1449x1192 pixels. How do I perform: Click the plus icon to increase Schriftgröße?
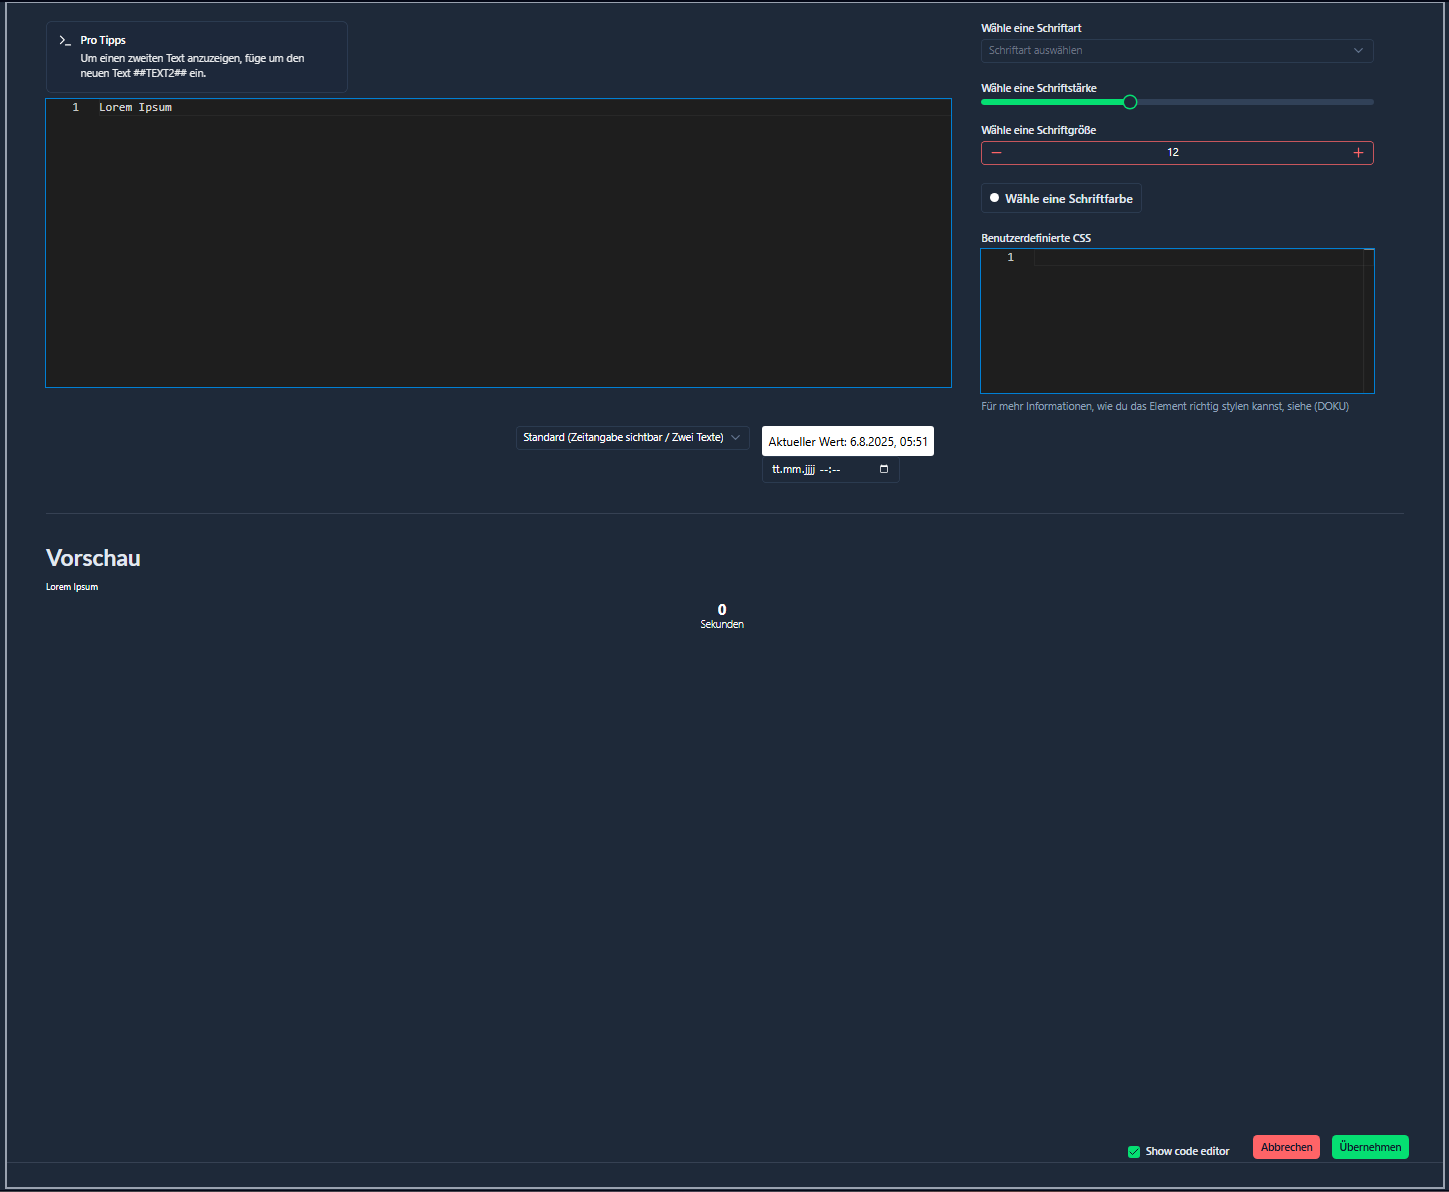1358,152
